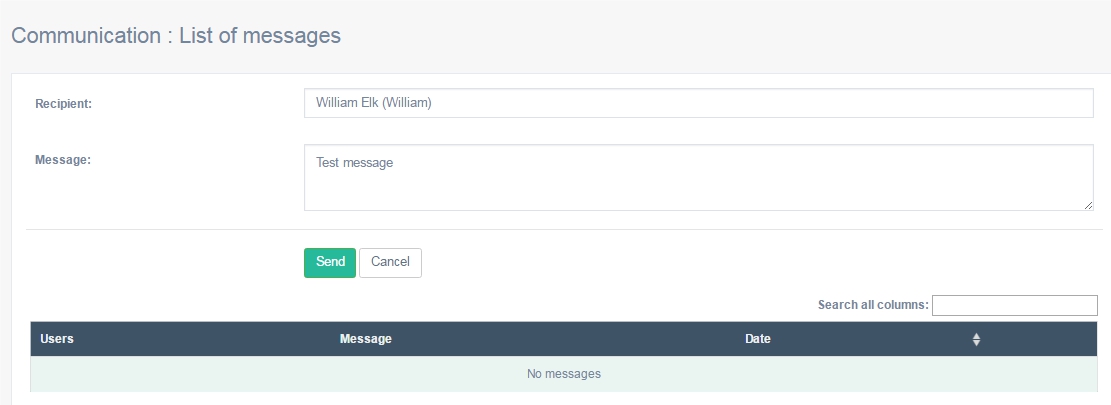Click the 'Message:' field label
1111x405 pixels.
click(63, 160)
